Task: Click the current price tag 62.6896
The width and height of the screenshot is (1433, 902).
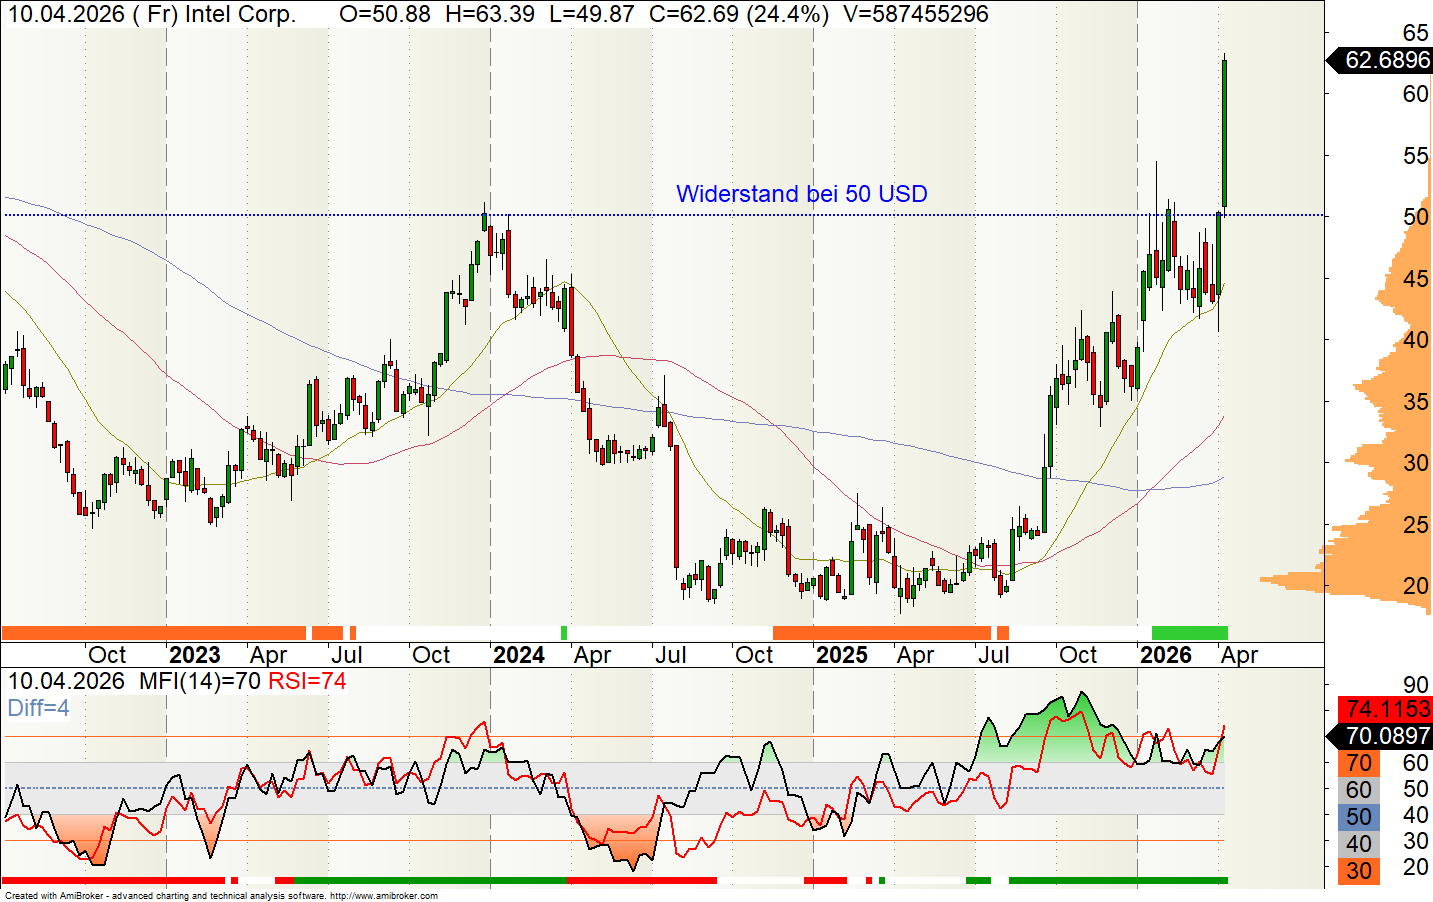Action: point(1386,60)
